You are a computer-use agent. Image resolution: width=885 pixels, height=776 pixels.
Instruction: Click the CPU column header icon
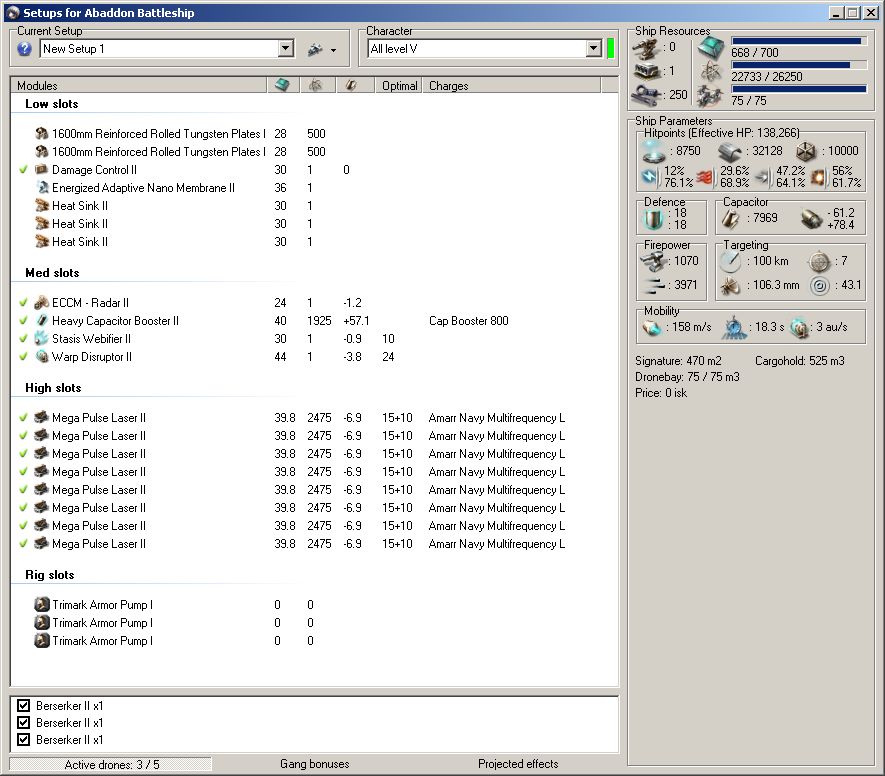pyautogui.click(x=282, y=86)
